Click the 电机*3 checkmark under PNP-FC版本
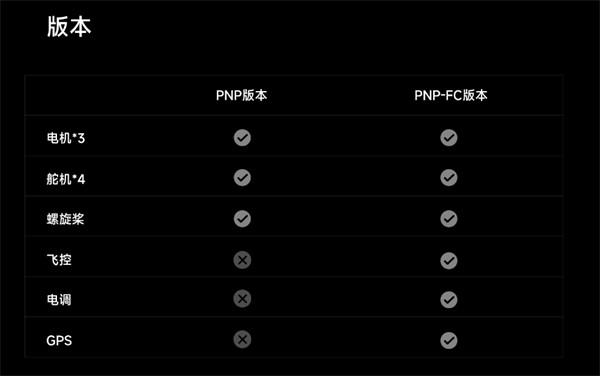The height and width of the screenshot is (376, 600). tap(449, 138)
